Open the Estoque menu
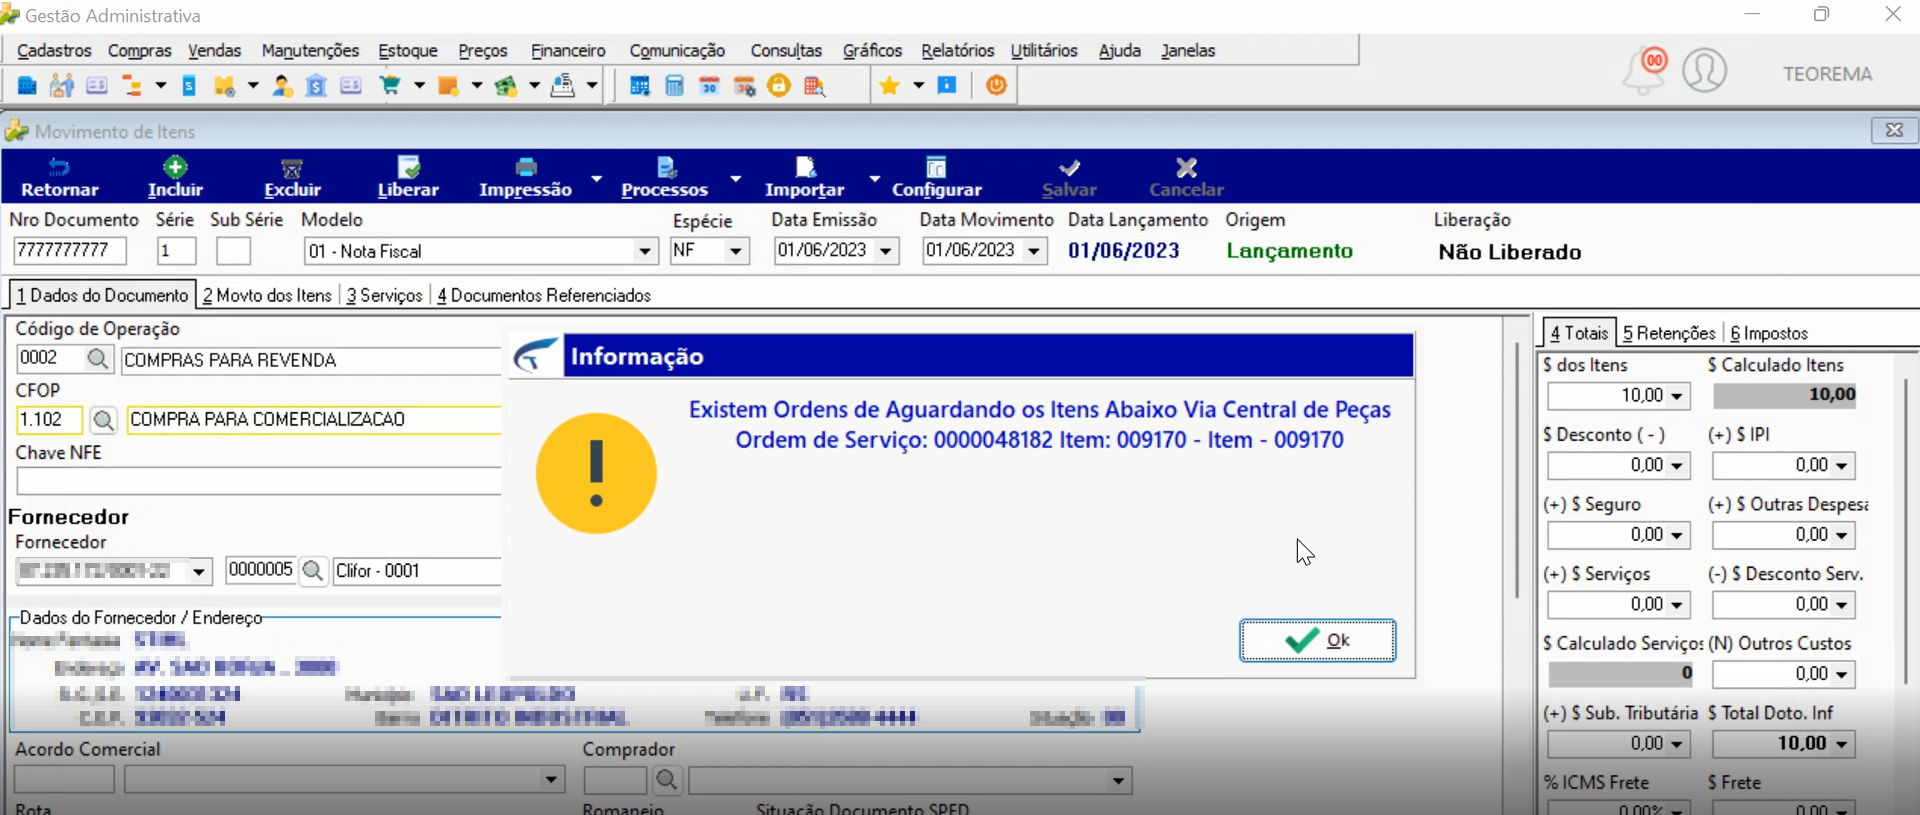 point(408,50)
